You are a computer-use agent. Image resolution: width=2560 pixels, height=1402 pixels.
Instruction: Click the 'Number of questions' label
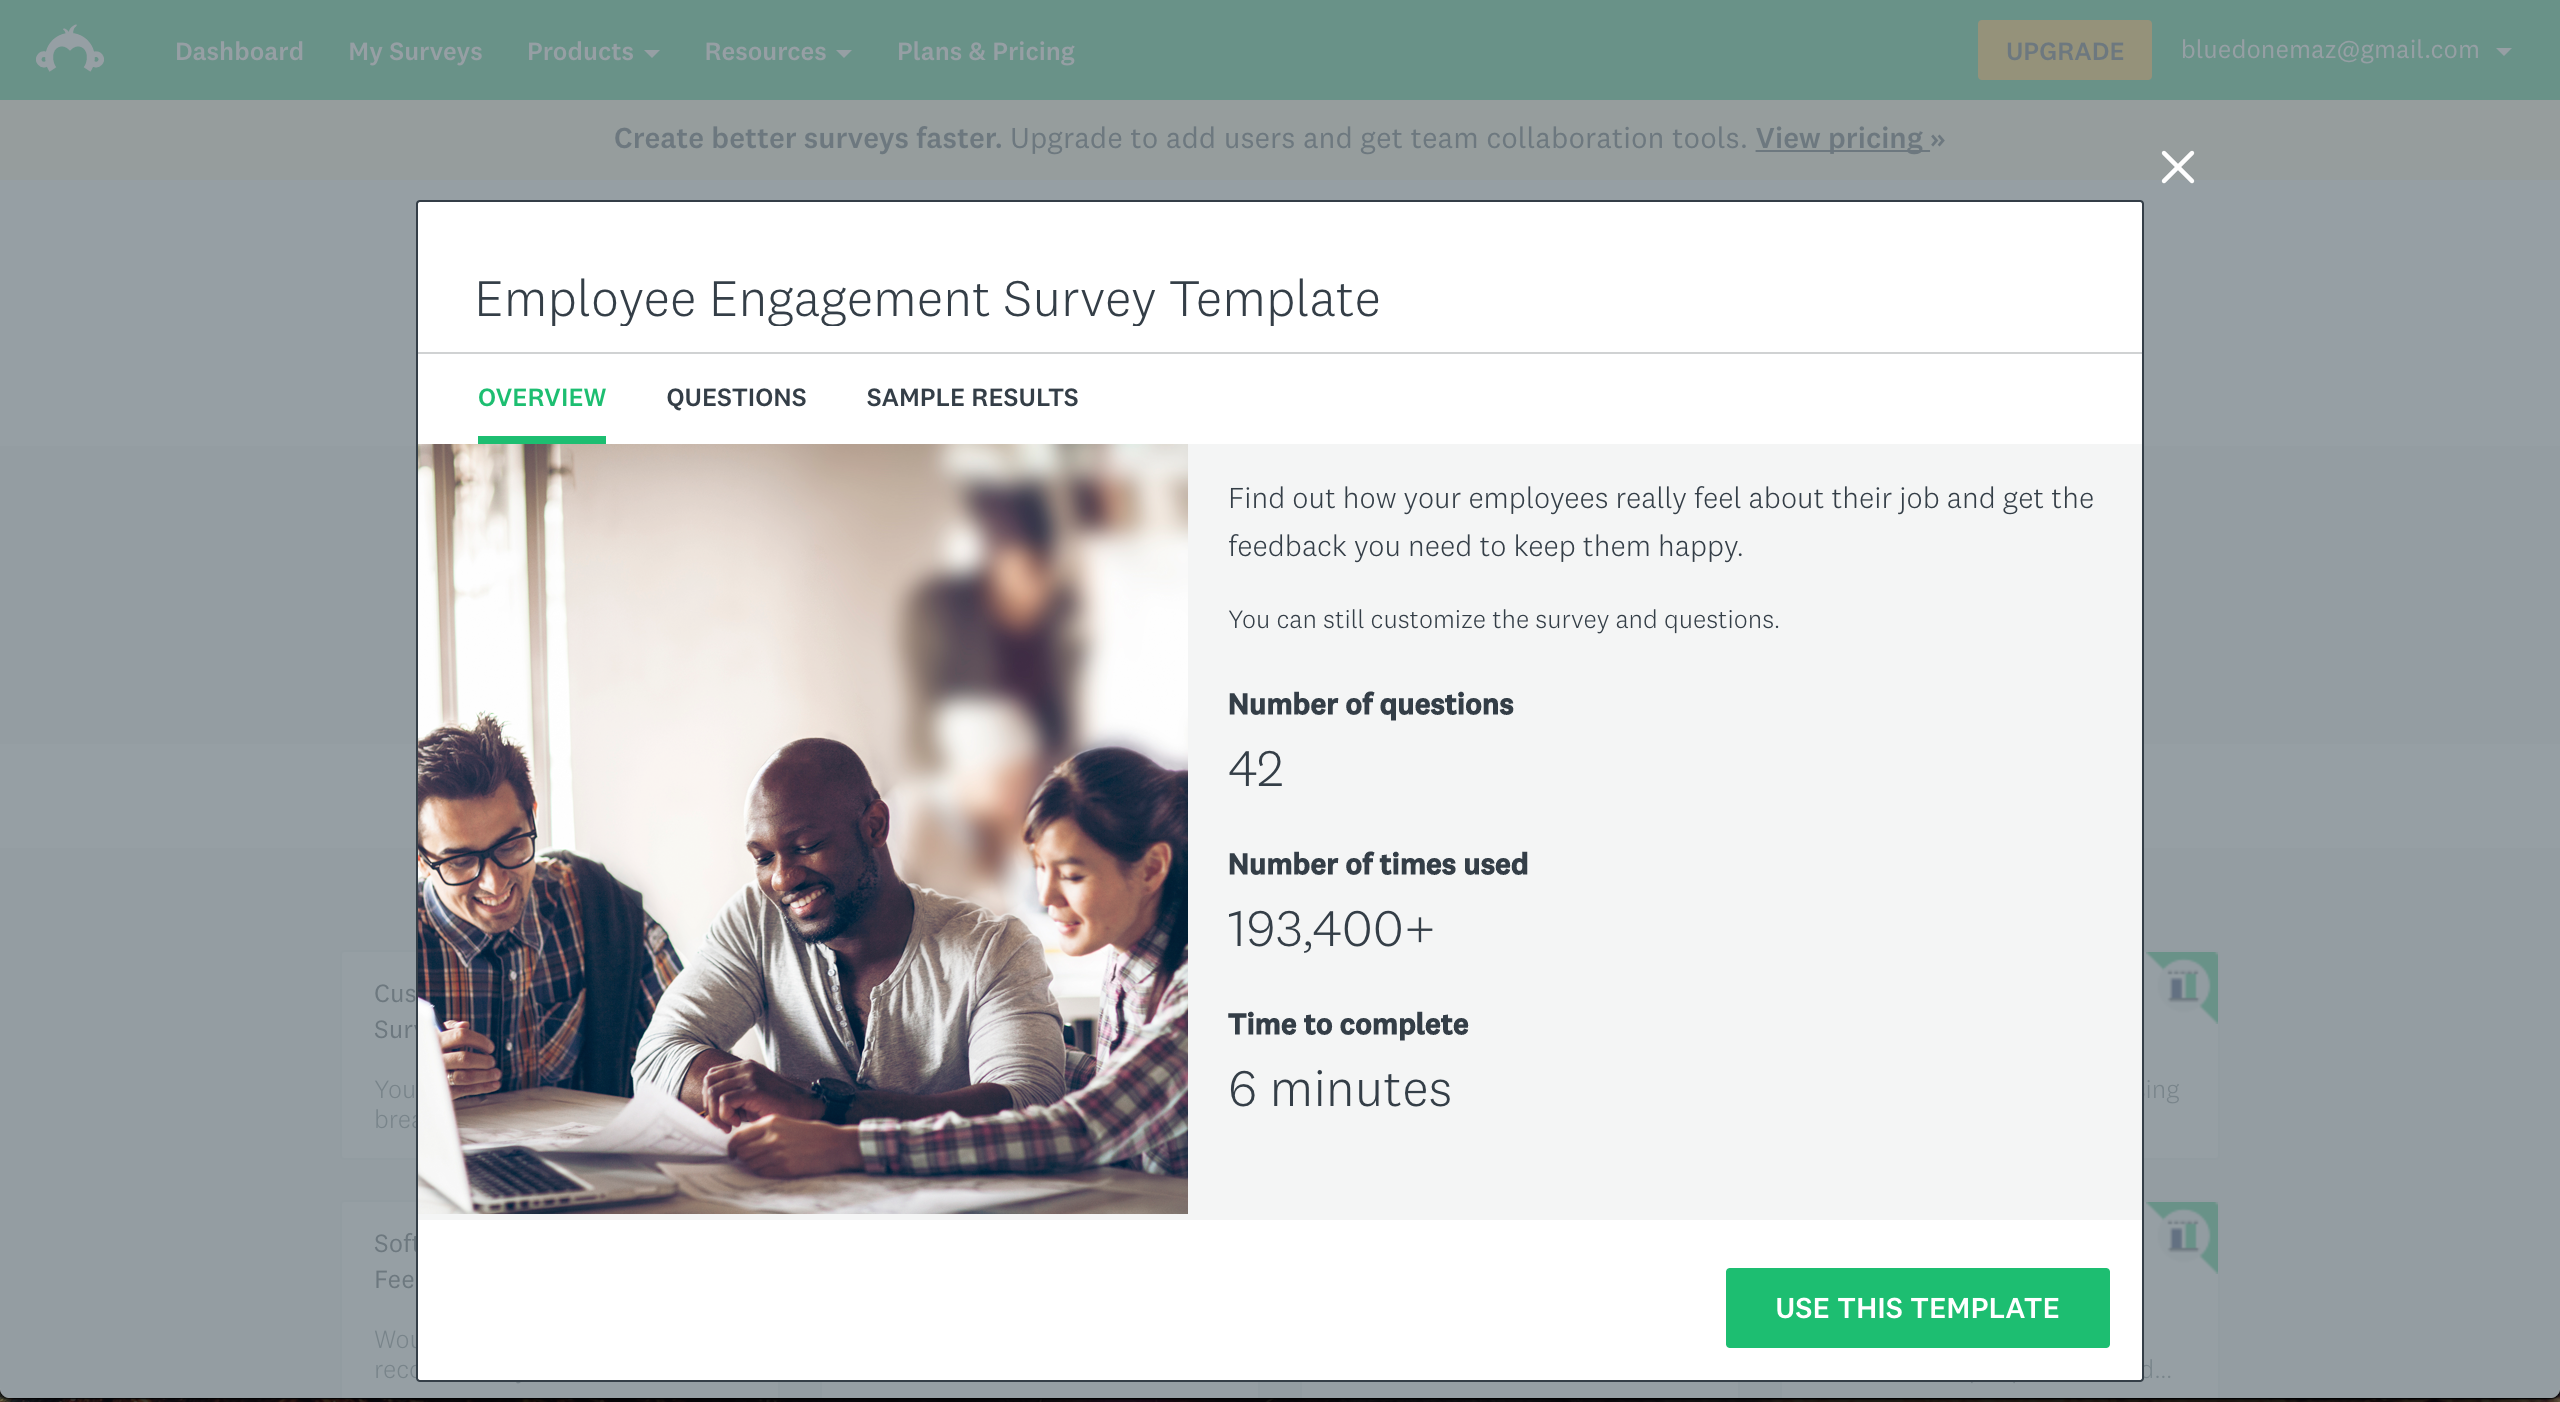(1370, 704)
